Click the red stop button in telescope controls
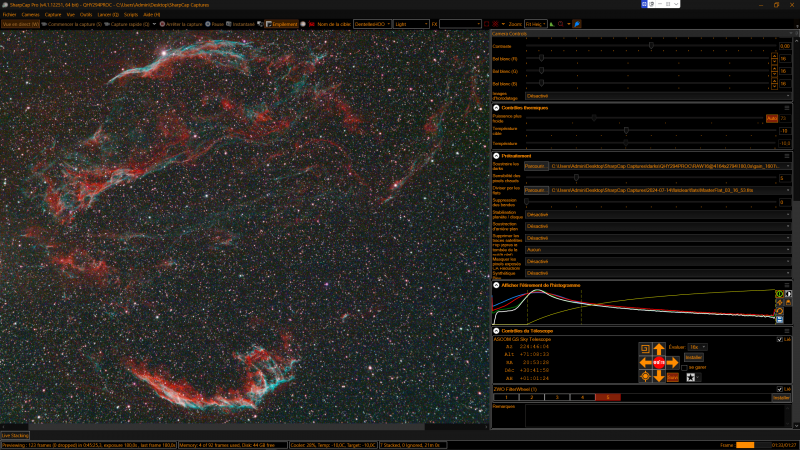Image resolution: width=800 pixels, height=450 pixels. coord(659,363)
